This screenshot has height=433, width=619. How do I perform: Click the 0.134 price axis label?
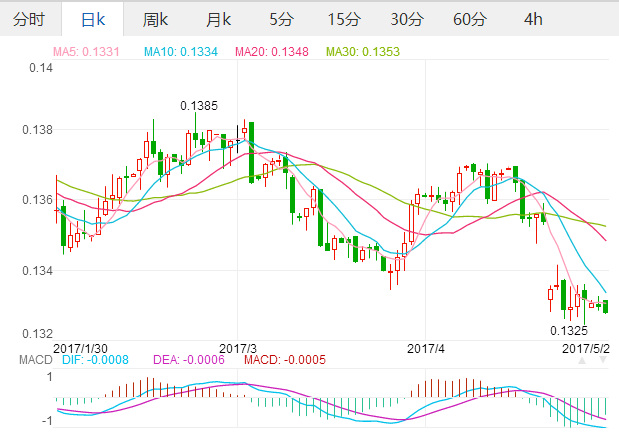click(x=37, y=271)
